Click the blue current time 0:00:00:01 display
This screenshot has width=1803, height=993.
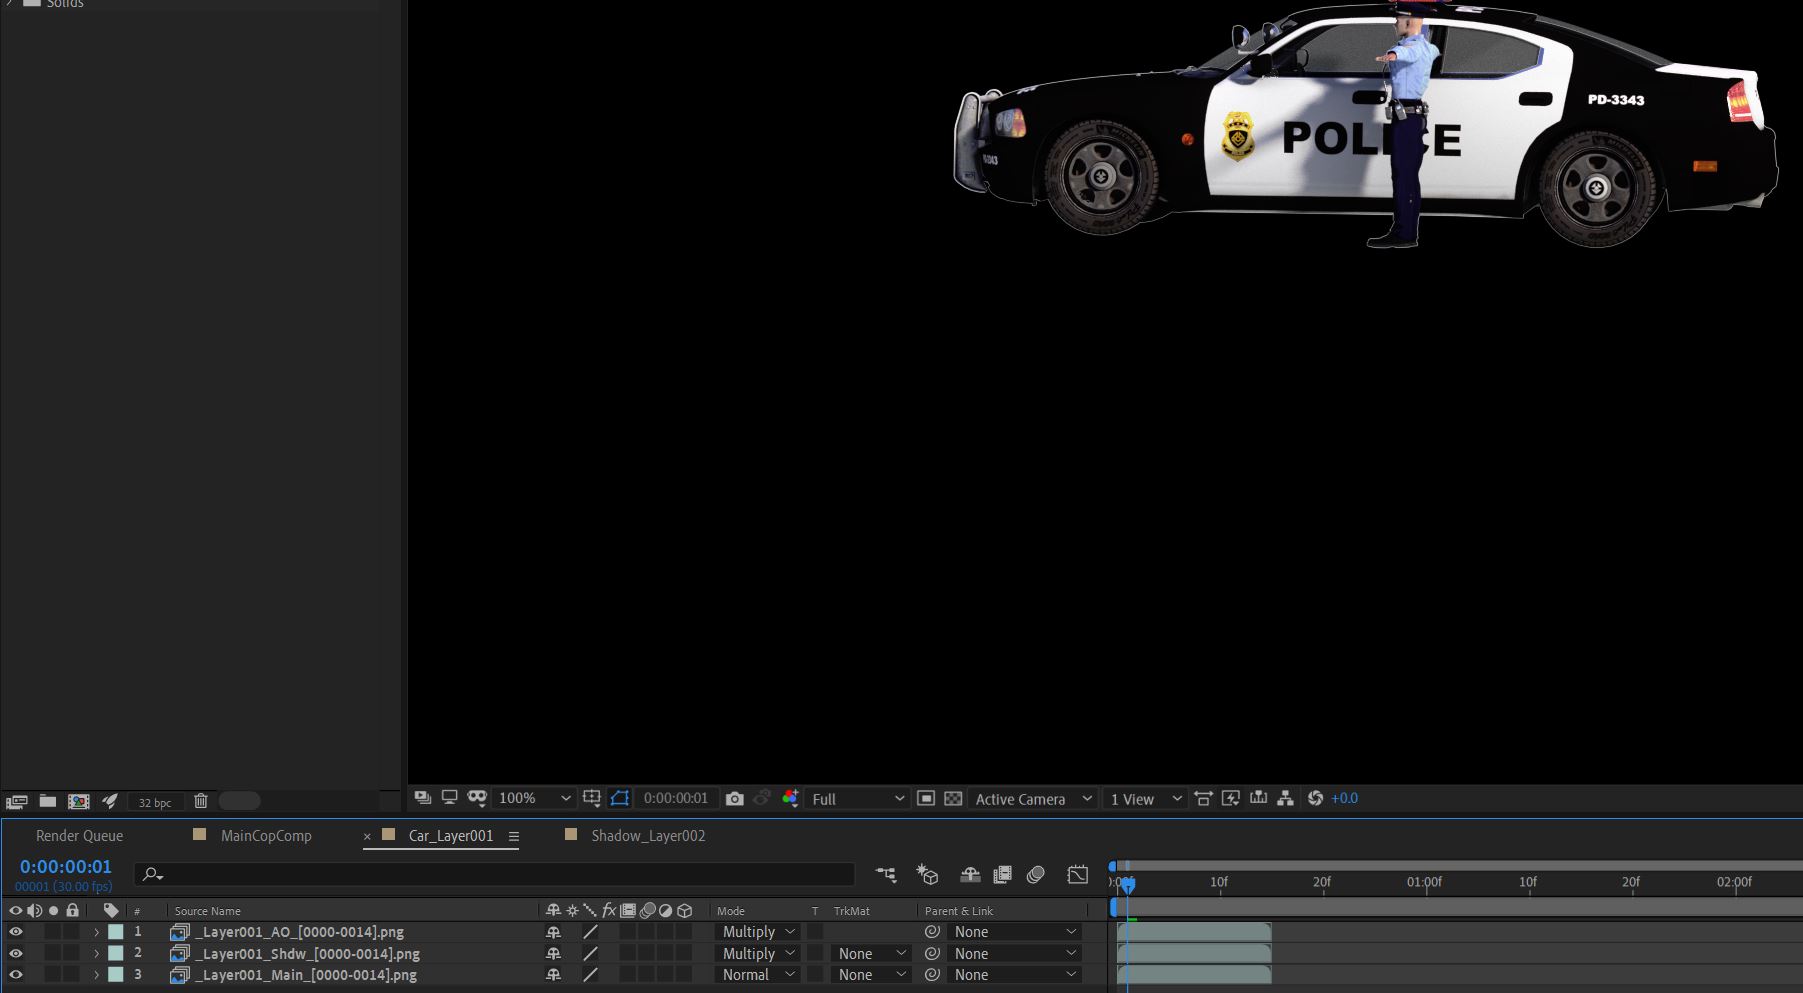(x=66, y=867)
